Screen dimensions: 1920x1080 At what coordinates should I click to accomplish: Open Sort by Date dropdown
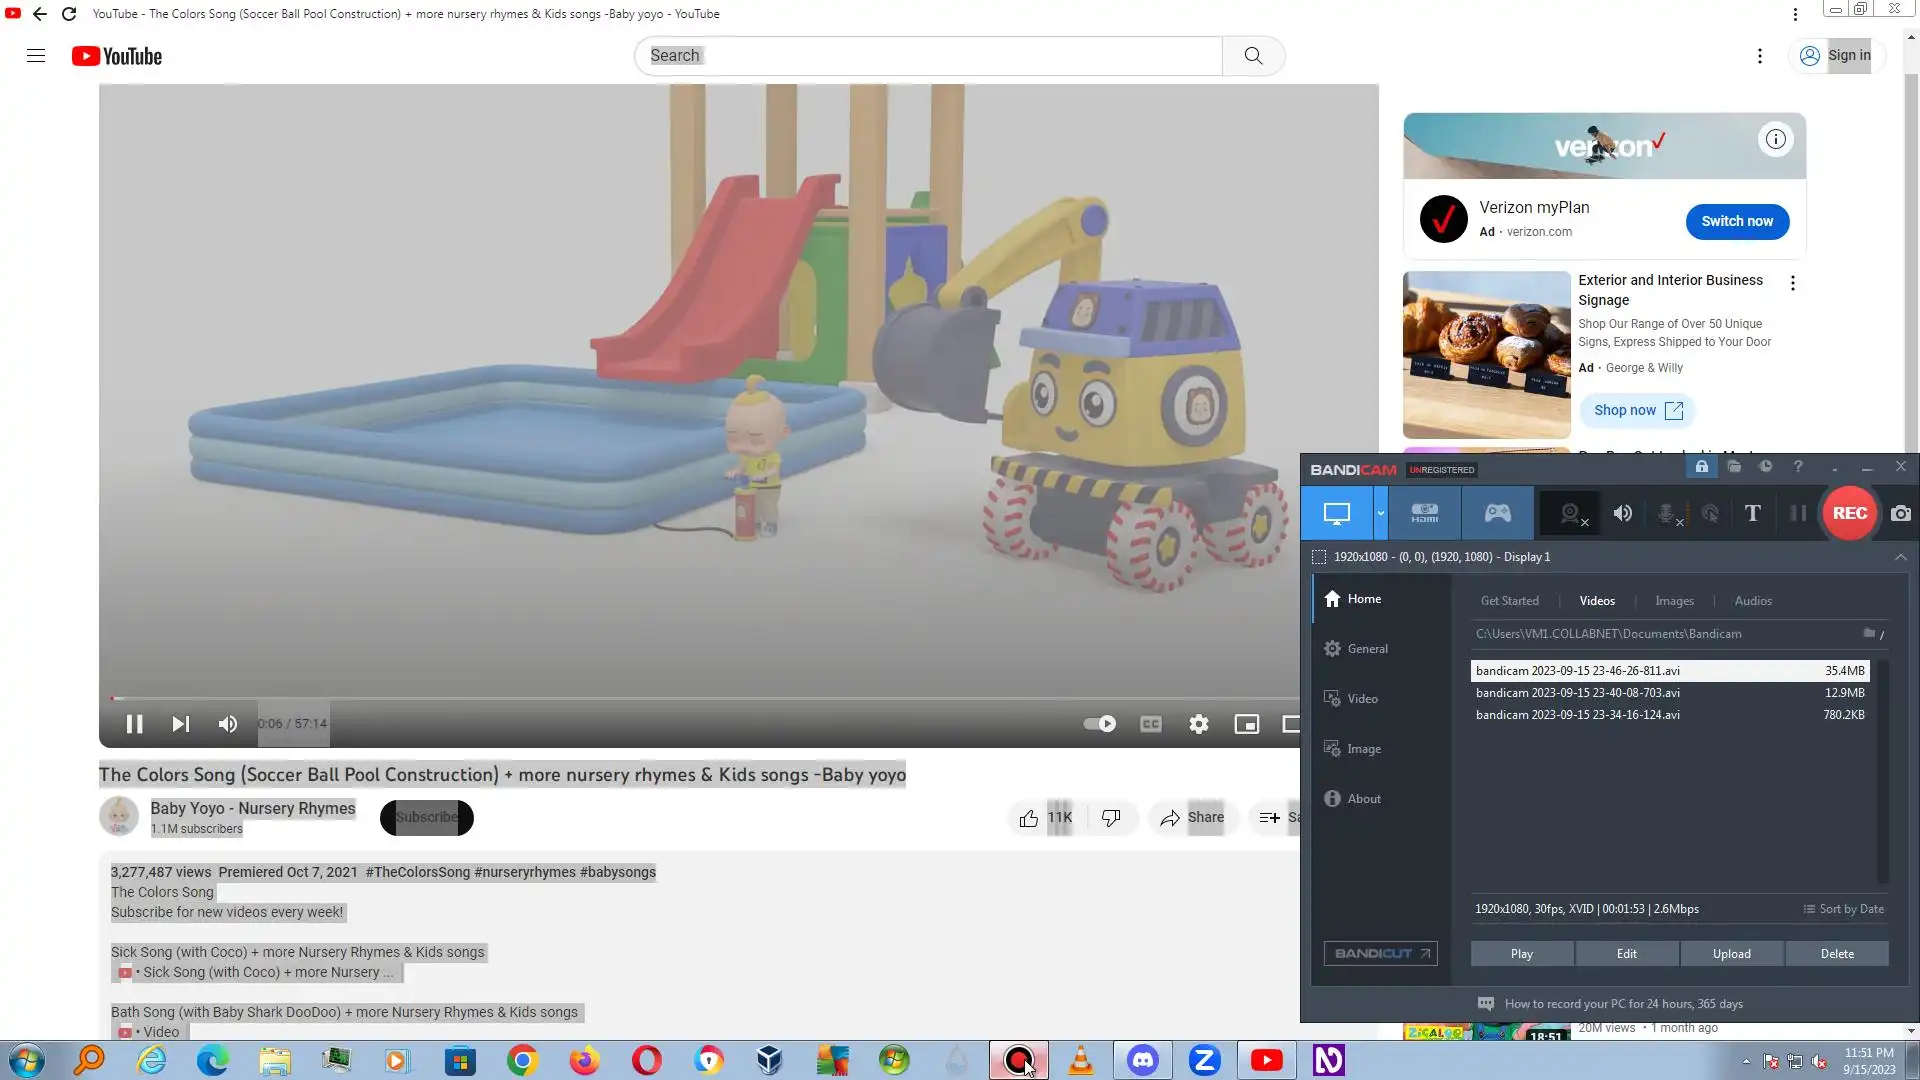1843,909
